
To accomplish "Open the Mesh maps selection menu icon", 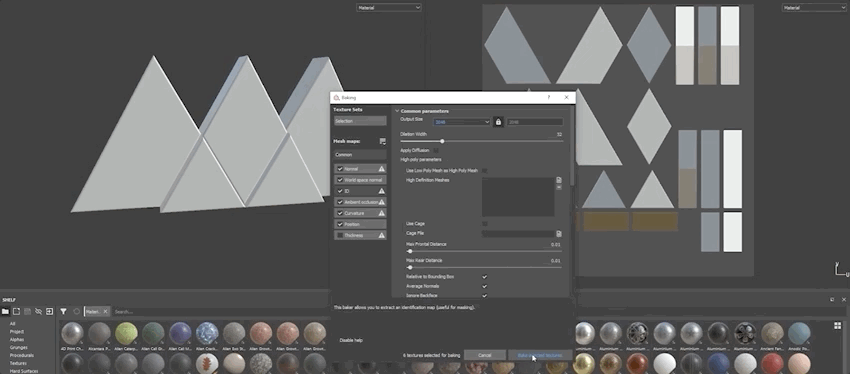I will (383, 141).
